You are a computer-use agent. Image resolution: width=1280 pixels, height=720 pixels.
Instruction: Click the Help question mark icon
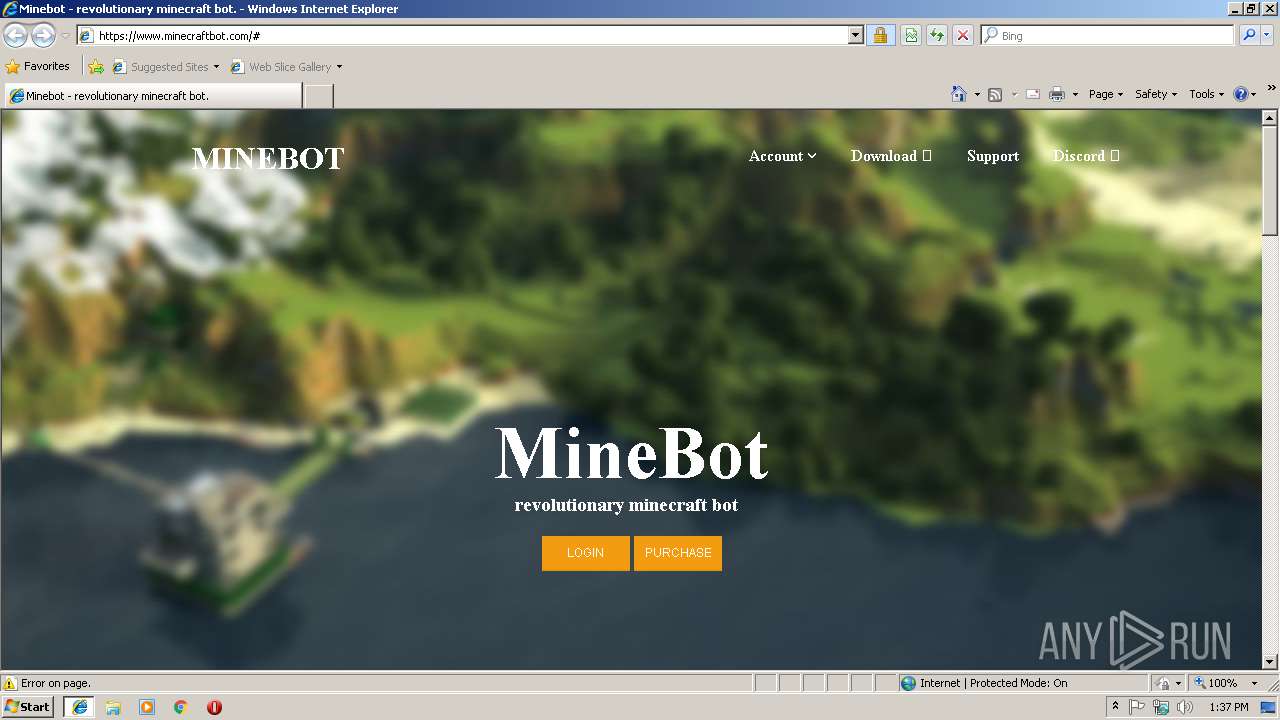coord(1241,94)
